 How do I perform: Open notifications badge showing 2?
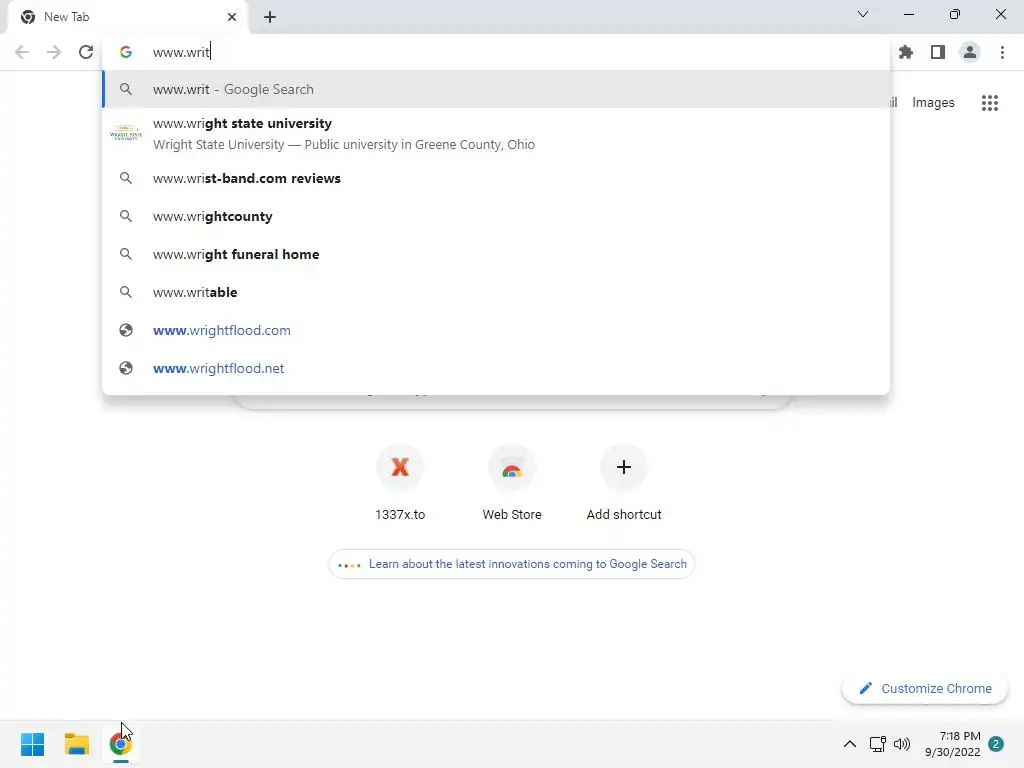(x=996, y=744)
